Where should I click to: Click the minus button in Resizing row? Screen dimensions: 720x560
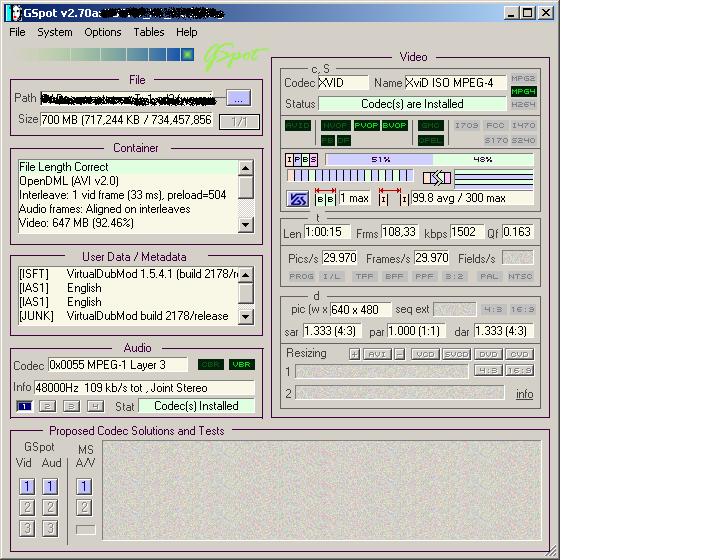point(399,354)
